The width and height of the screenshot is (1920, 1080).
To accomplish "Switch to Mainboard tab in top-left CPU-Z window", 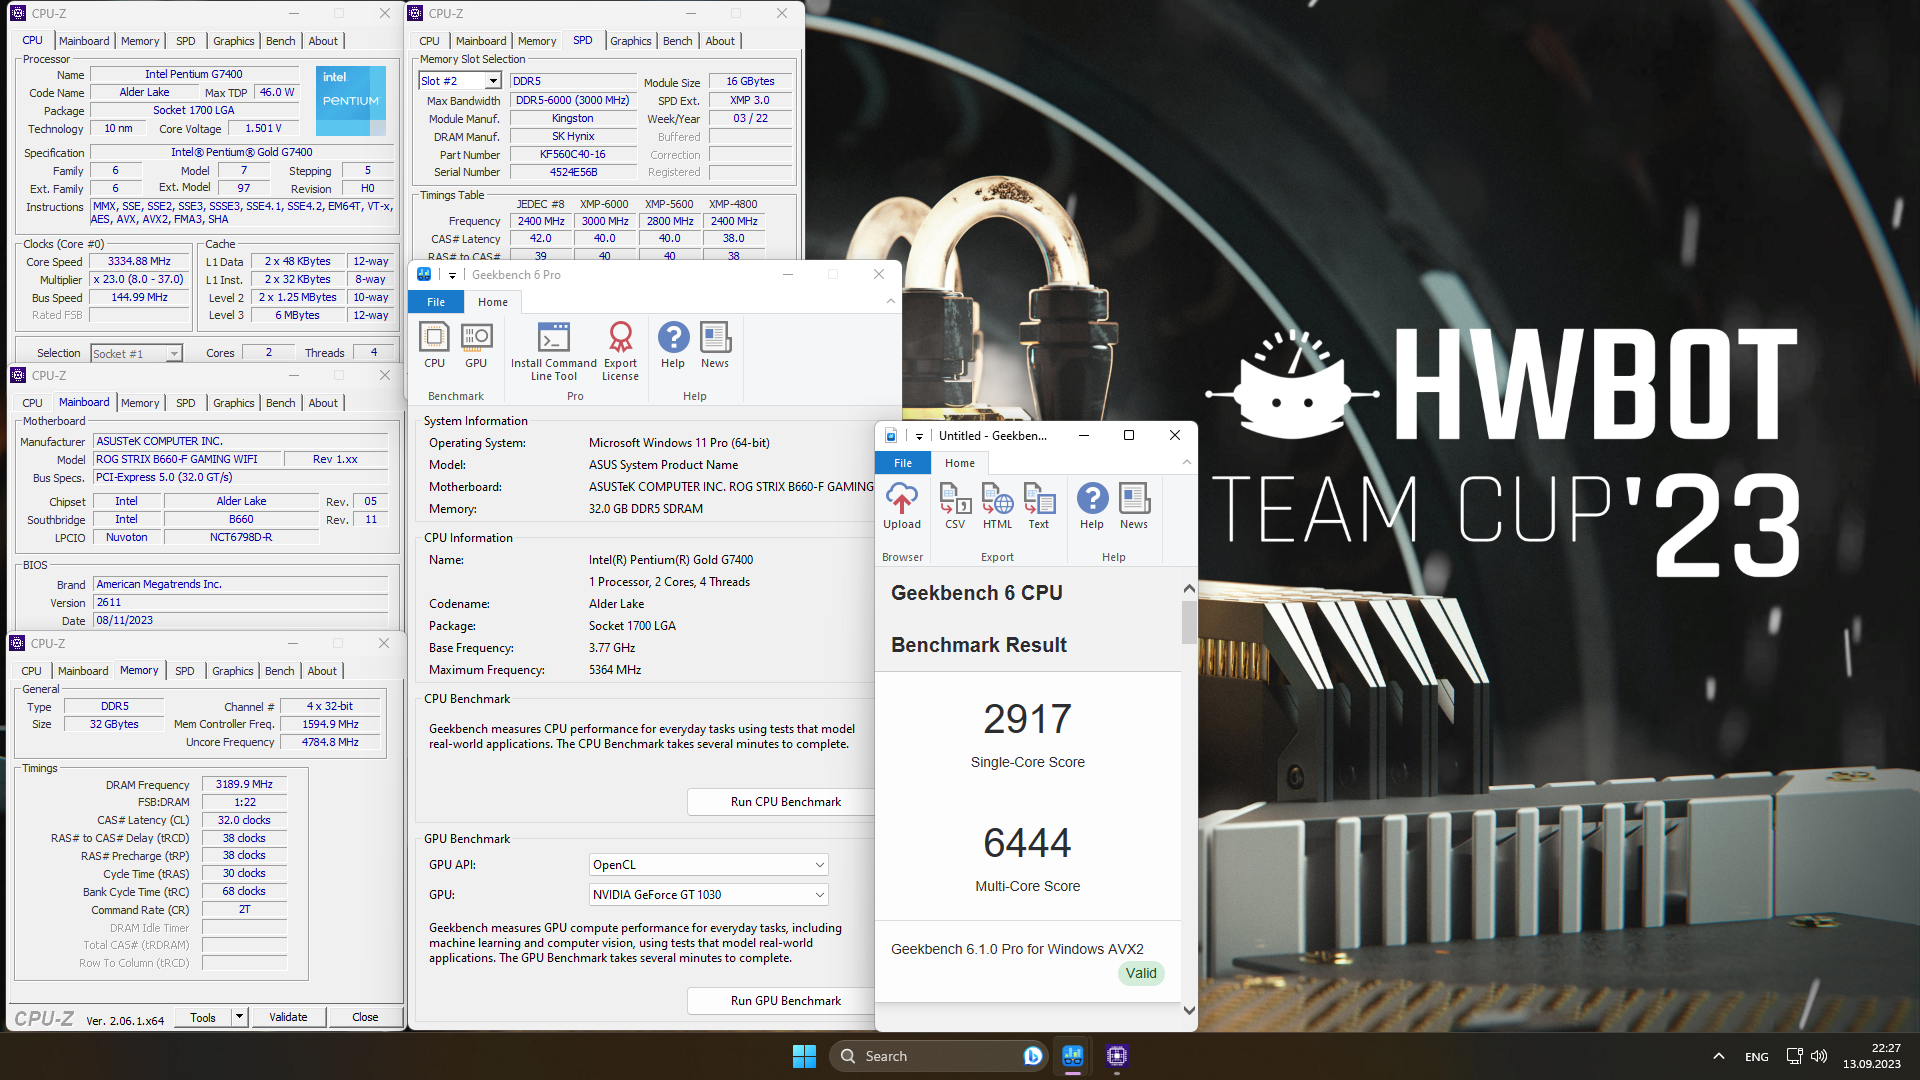I will (x=84, y=41).
